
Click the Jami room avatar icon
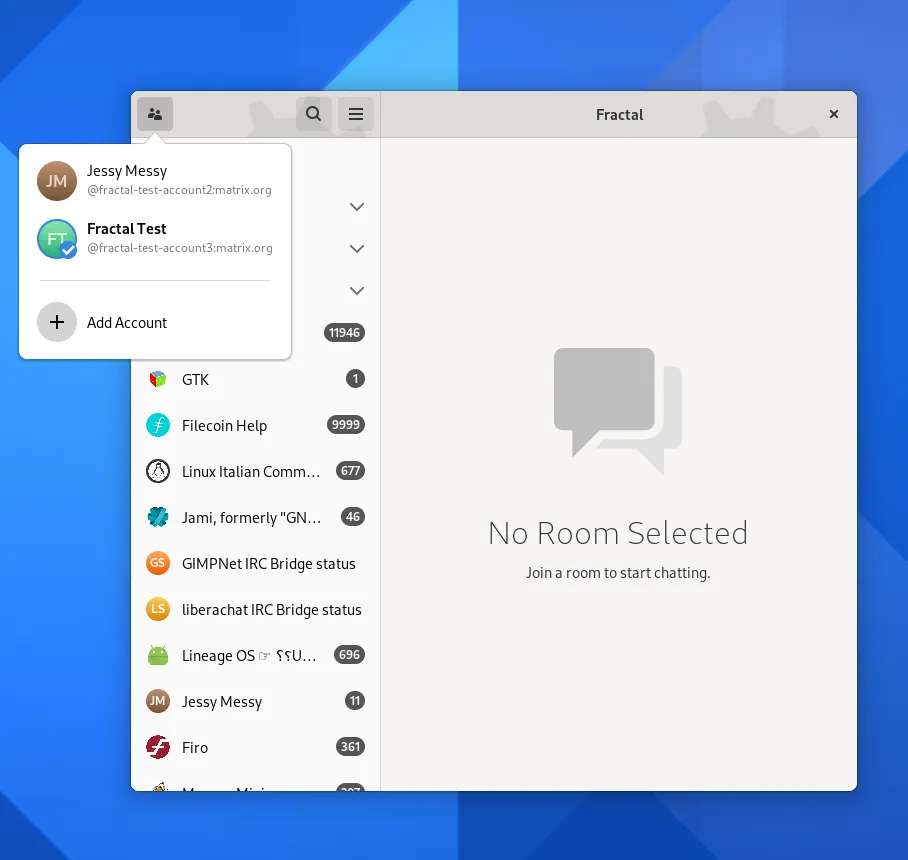pyautogui.click(x=158, y=517)
